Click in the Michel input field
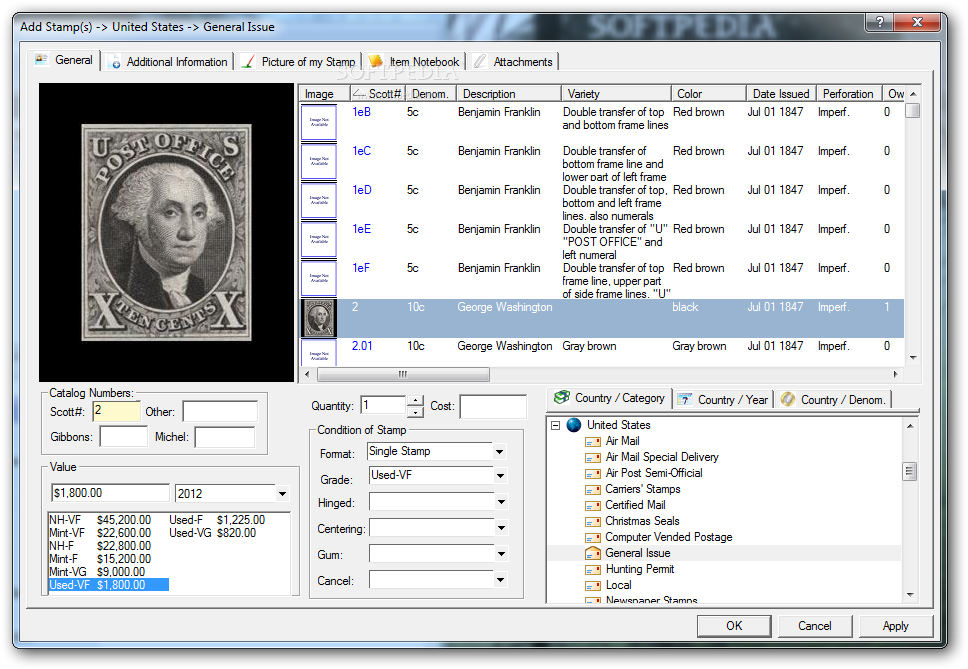The height and width of the screenshot is (669, 968). 225,437
